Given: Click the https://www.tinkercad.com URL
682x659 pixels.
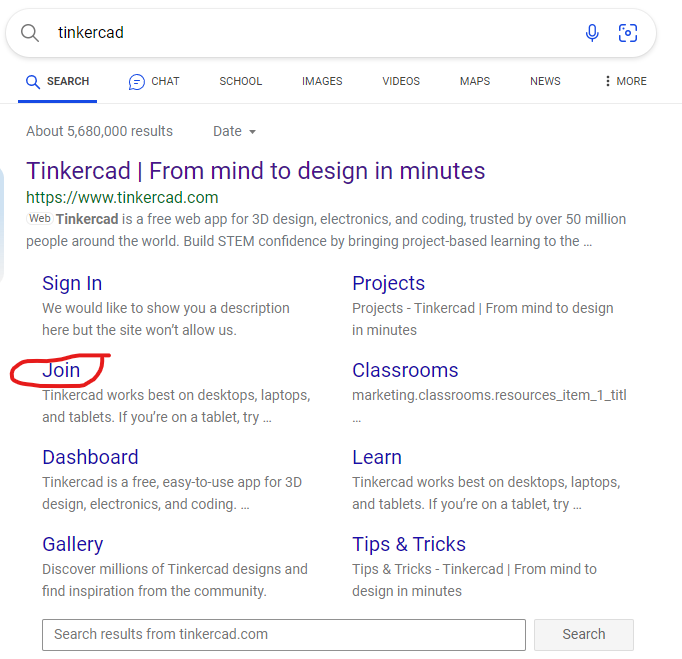Looking at the screenshot, I should (122, 197).
